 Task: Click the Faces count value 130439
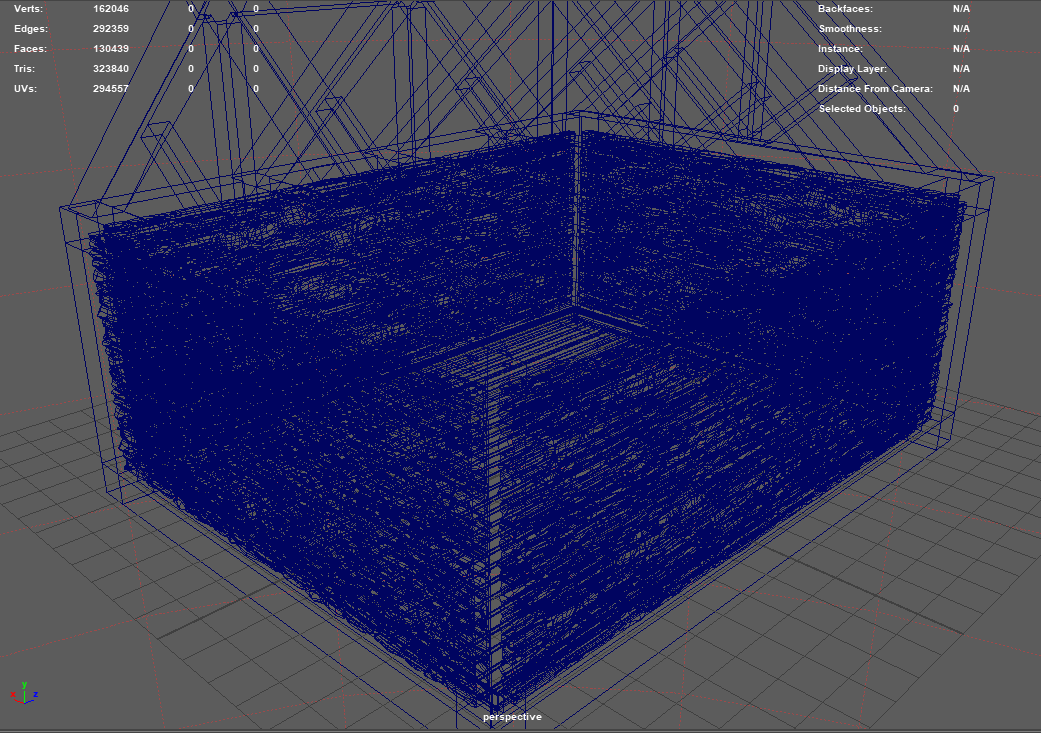[110, 48]
